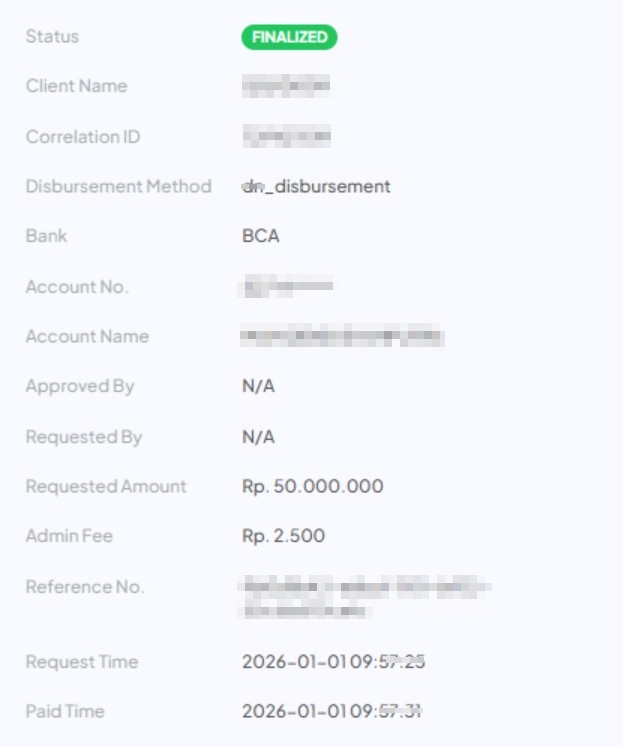Click the blurred Correlation ID value

tap(286, 136)
